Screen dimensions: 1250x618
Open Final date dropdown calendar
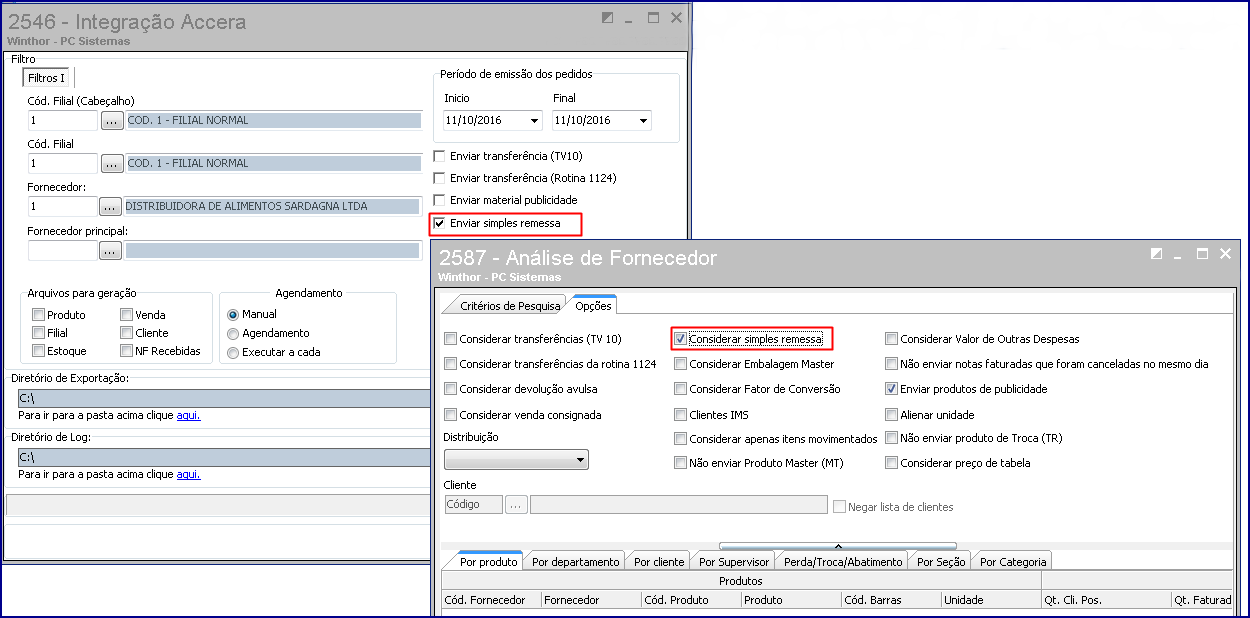(x=641, y=120)
